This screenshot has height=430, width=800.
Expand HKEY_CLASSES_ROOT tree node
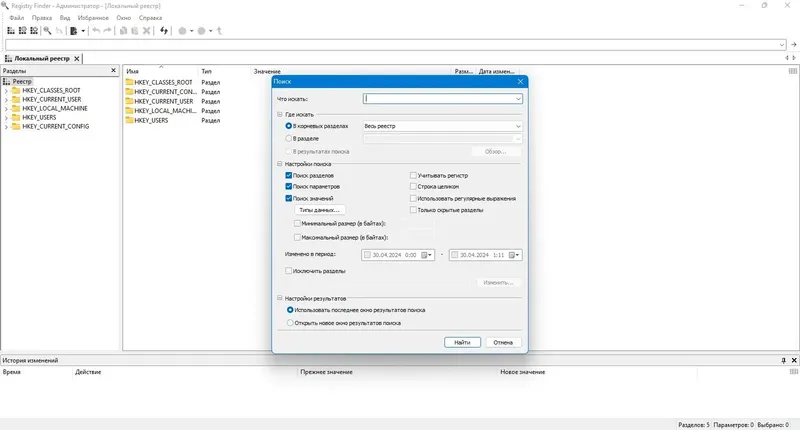(6, 91)
